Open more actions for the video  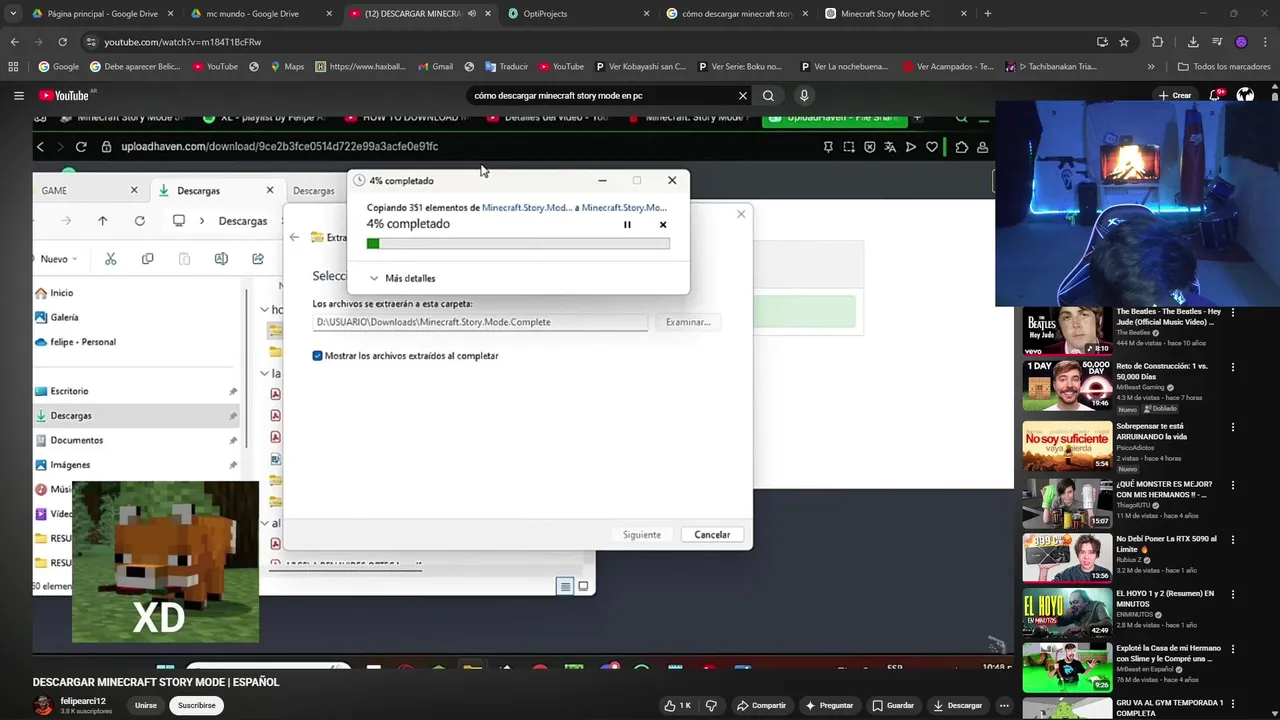pos(1003,705)
